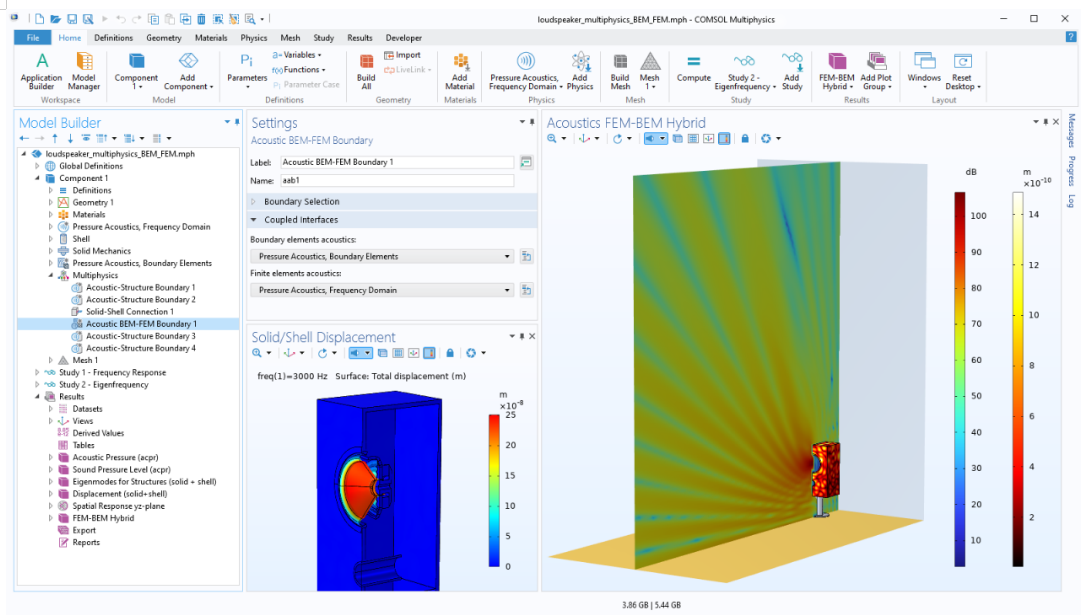1081x615 pixels.
Task: Go to source of Finite elements acoustics interface
Action: (x=526, y=290)
